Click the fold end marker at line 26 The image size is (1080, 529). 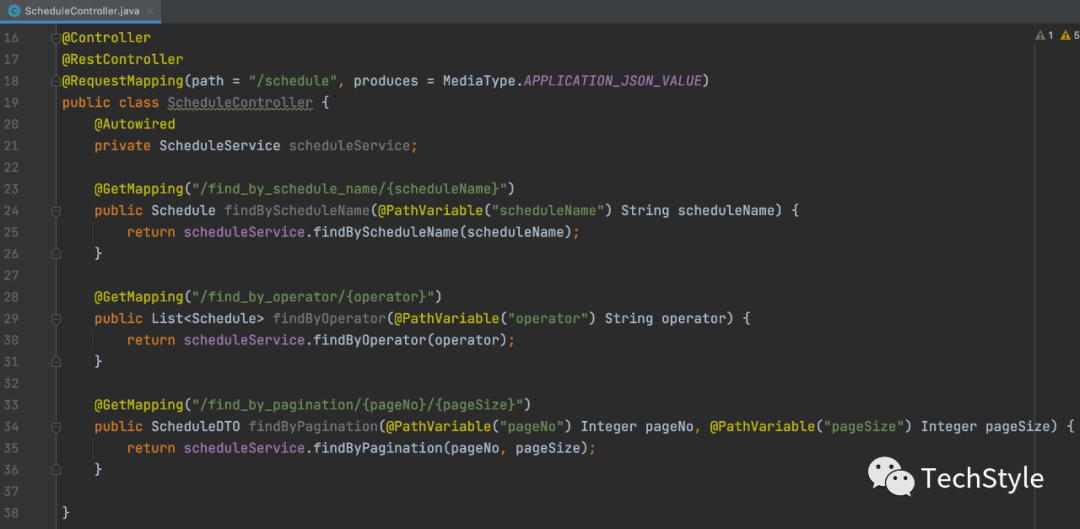point(56,253)
